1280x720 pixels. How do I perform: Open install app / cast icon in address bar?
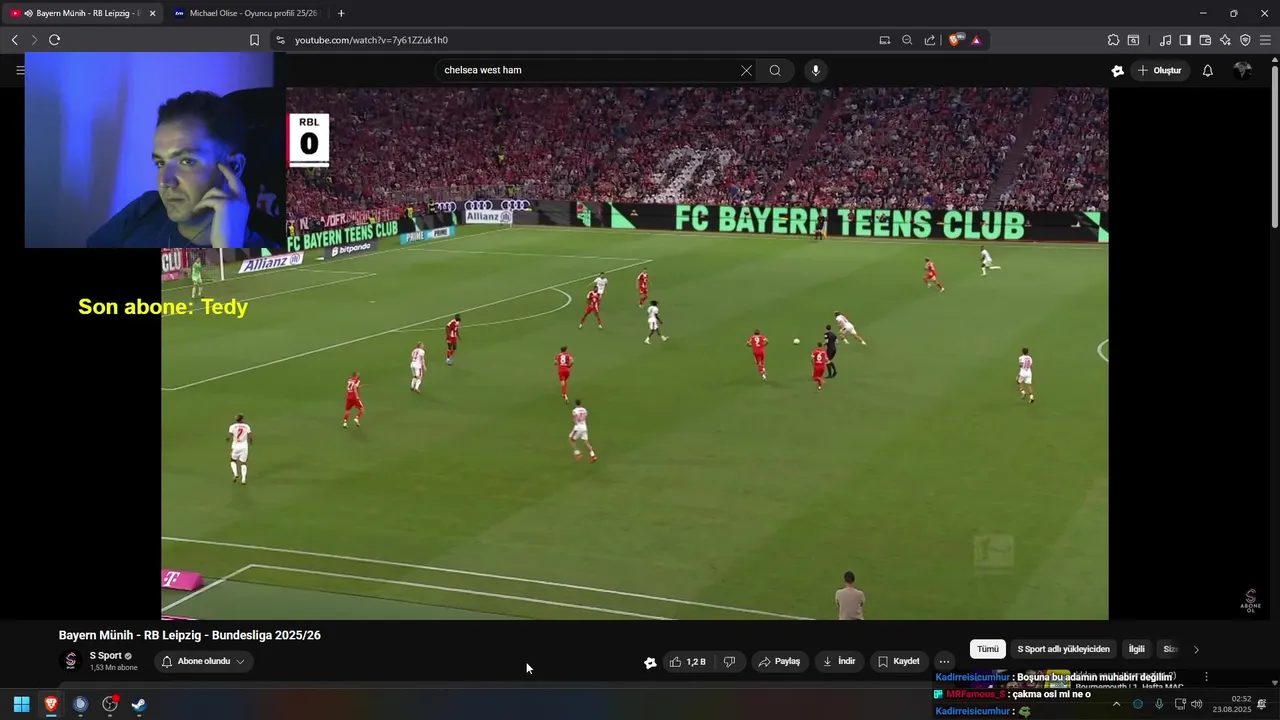click(x=884, y=40)
